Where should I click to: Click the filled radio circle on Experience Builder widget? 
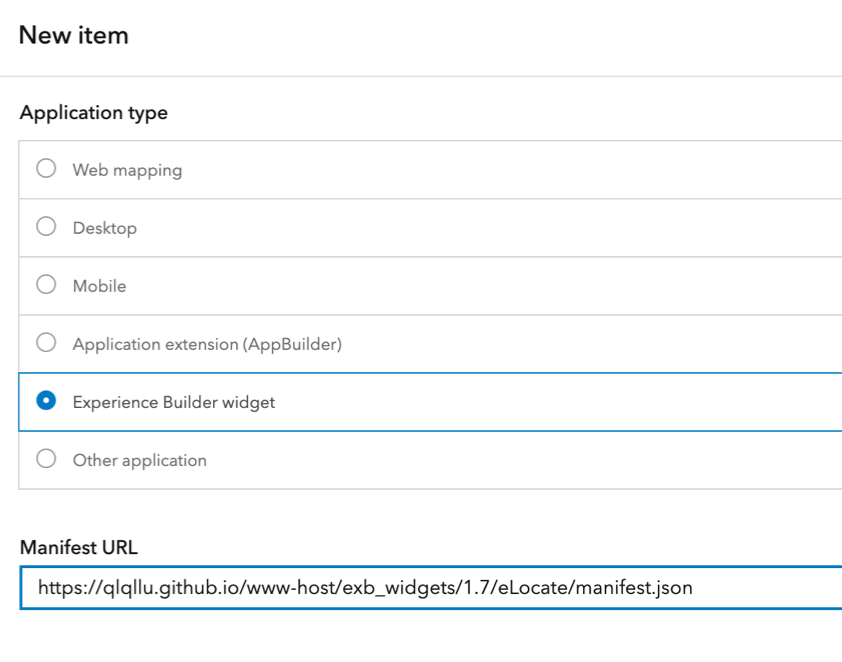pyautogui.click(x=45, y=402)
